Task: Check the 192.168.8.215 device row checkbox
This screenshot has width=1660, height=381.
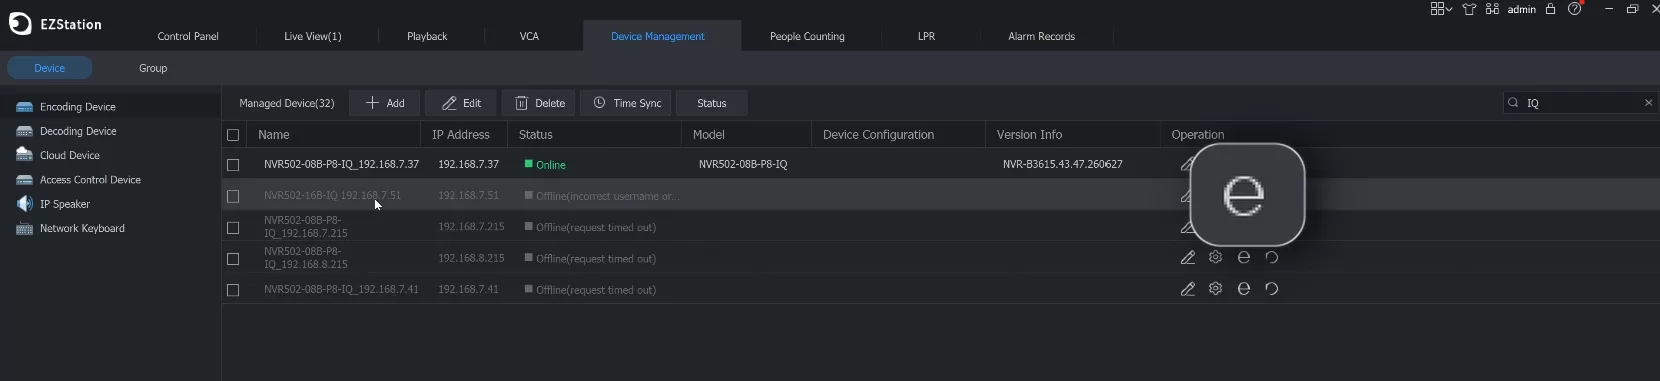Action: coord(233,259)
